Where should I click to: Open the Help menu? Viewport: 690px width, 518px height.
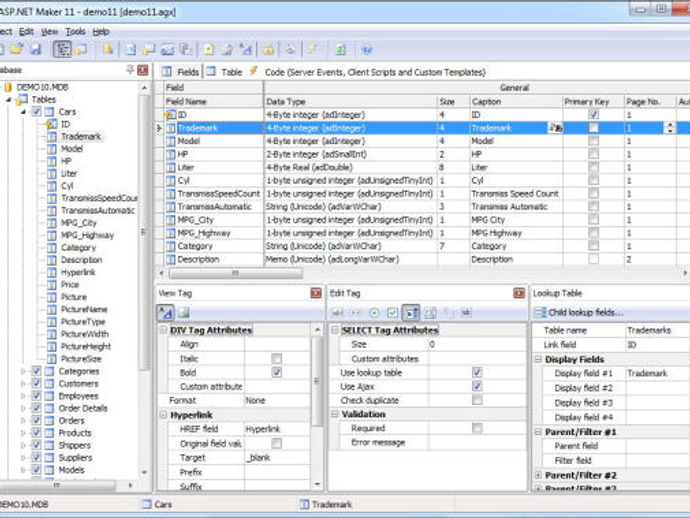101,32
